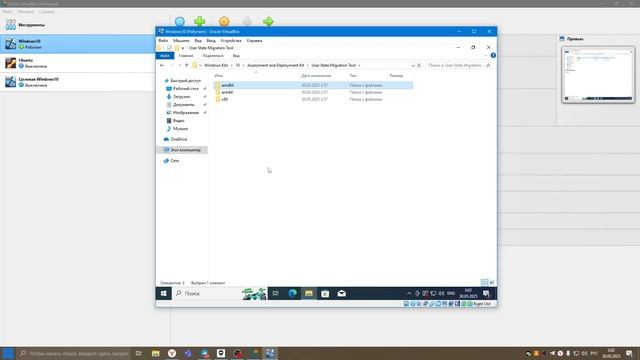The width and height of the screenshot is (640, 360).
Task: Switch Explorer to large icons view
Action: (x=492, y=282)
